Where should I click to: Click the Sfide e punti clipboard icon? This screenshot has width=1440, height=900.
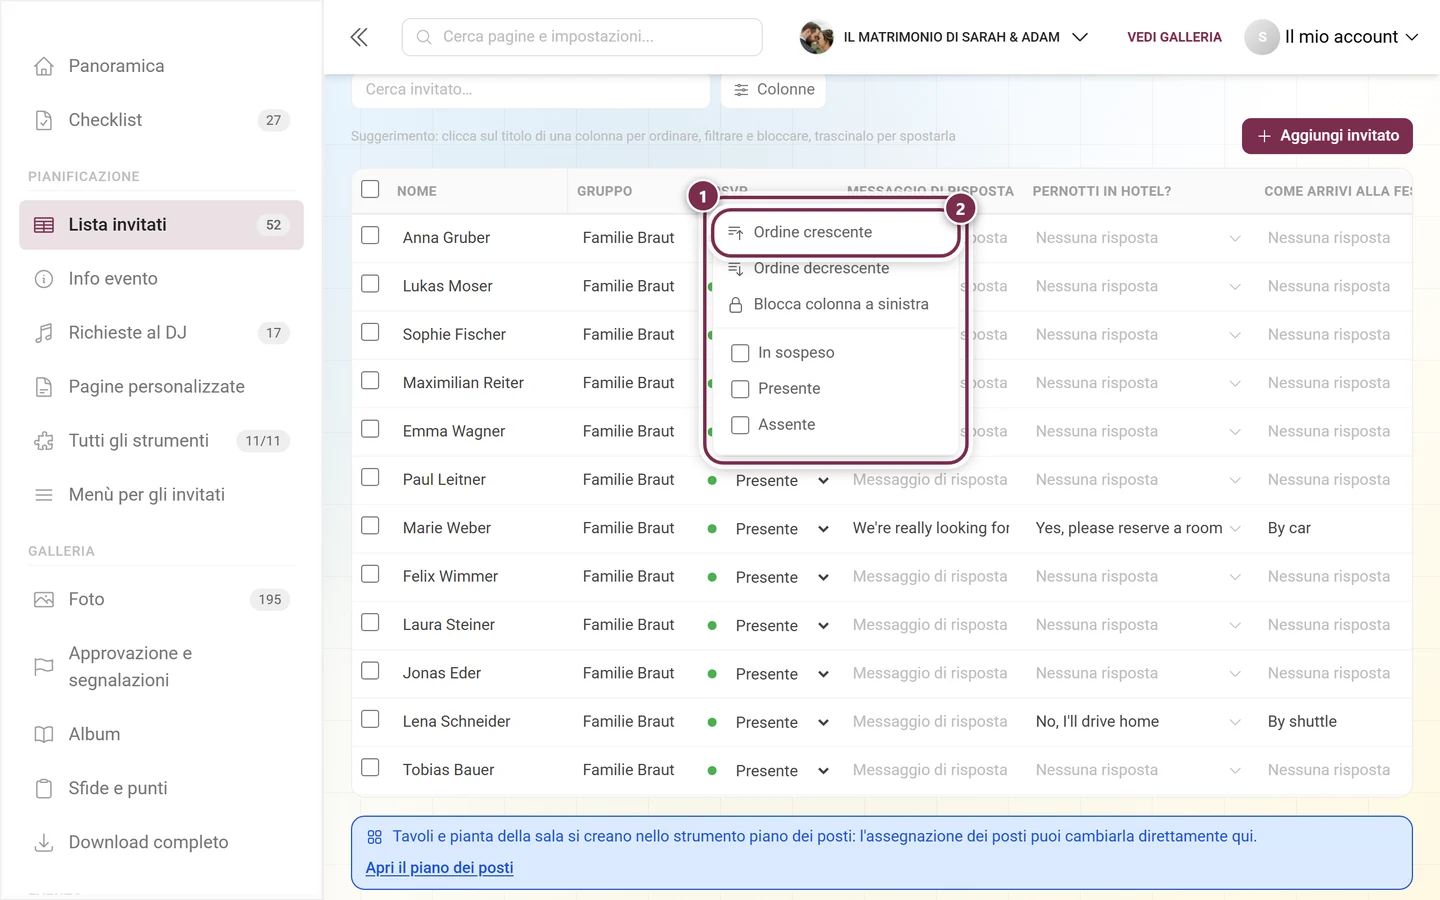click(44, 788)
